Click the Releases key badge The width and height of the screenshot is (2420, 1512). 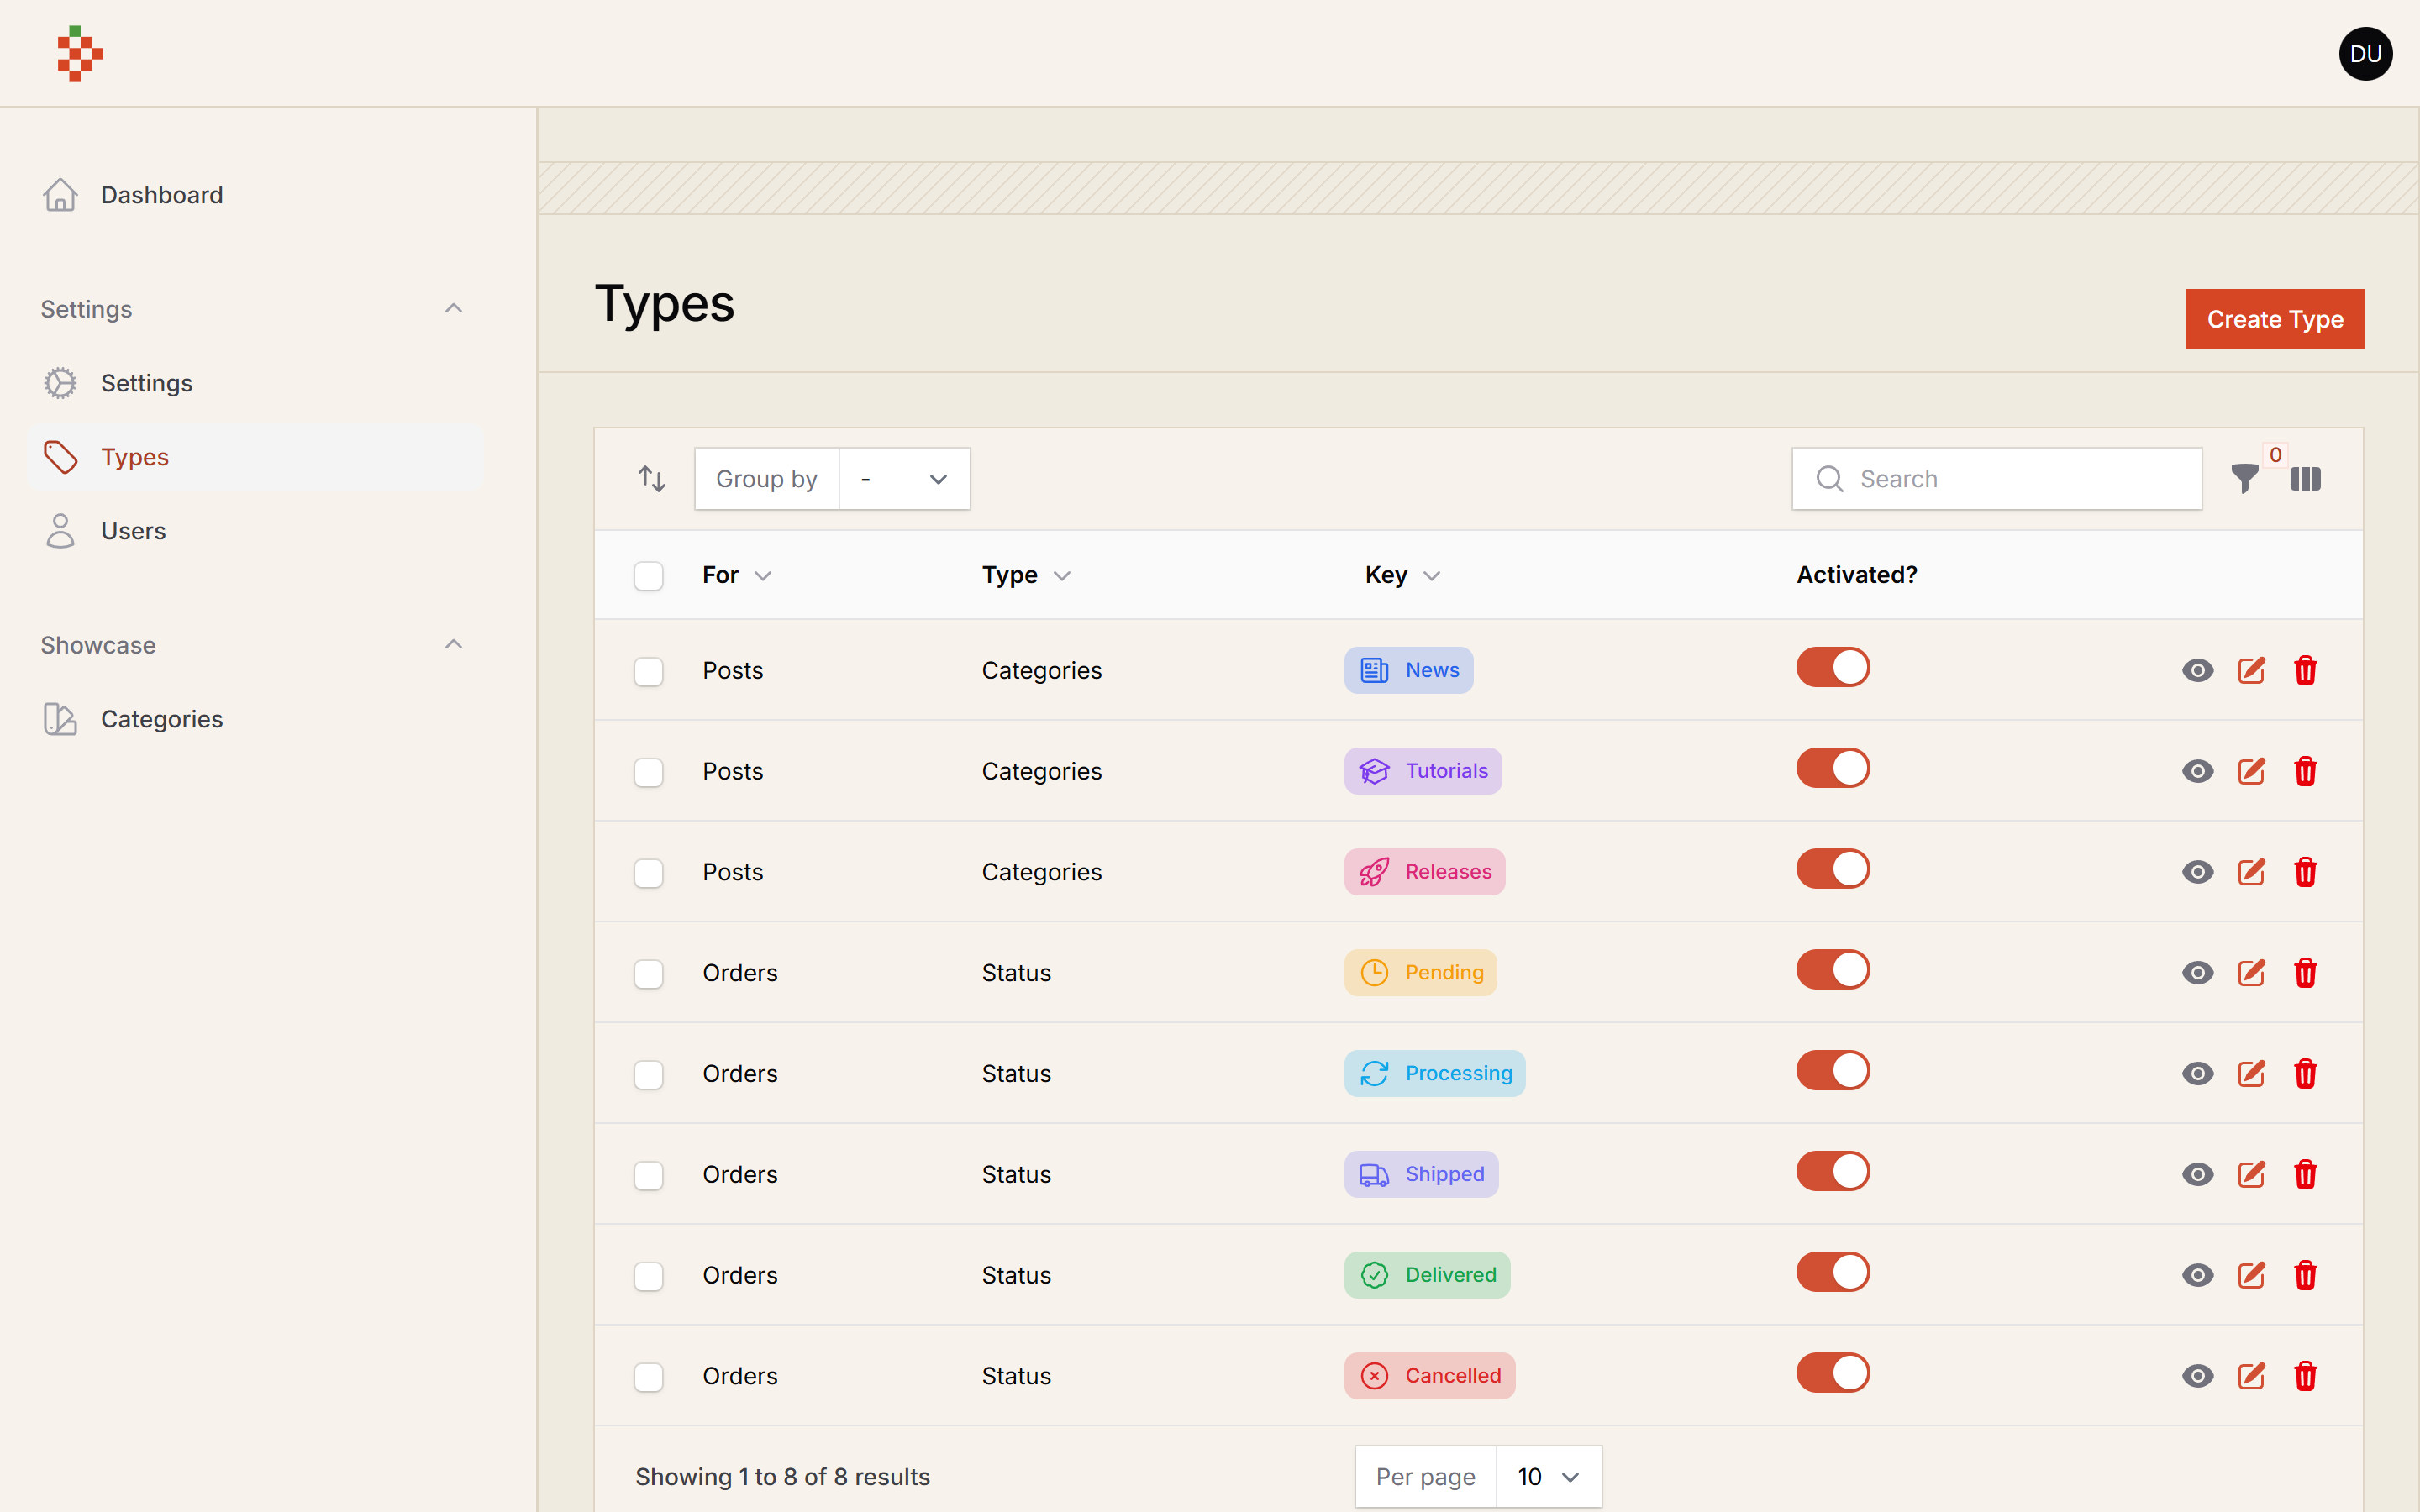tap(1424, 871)
